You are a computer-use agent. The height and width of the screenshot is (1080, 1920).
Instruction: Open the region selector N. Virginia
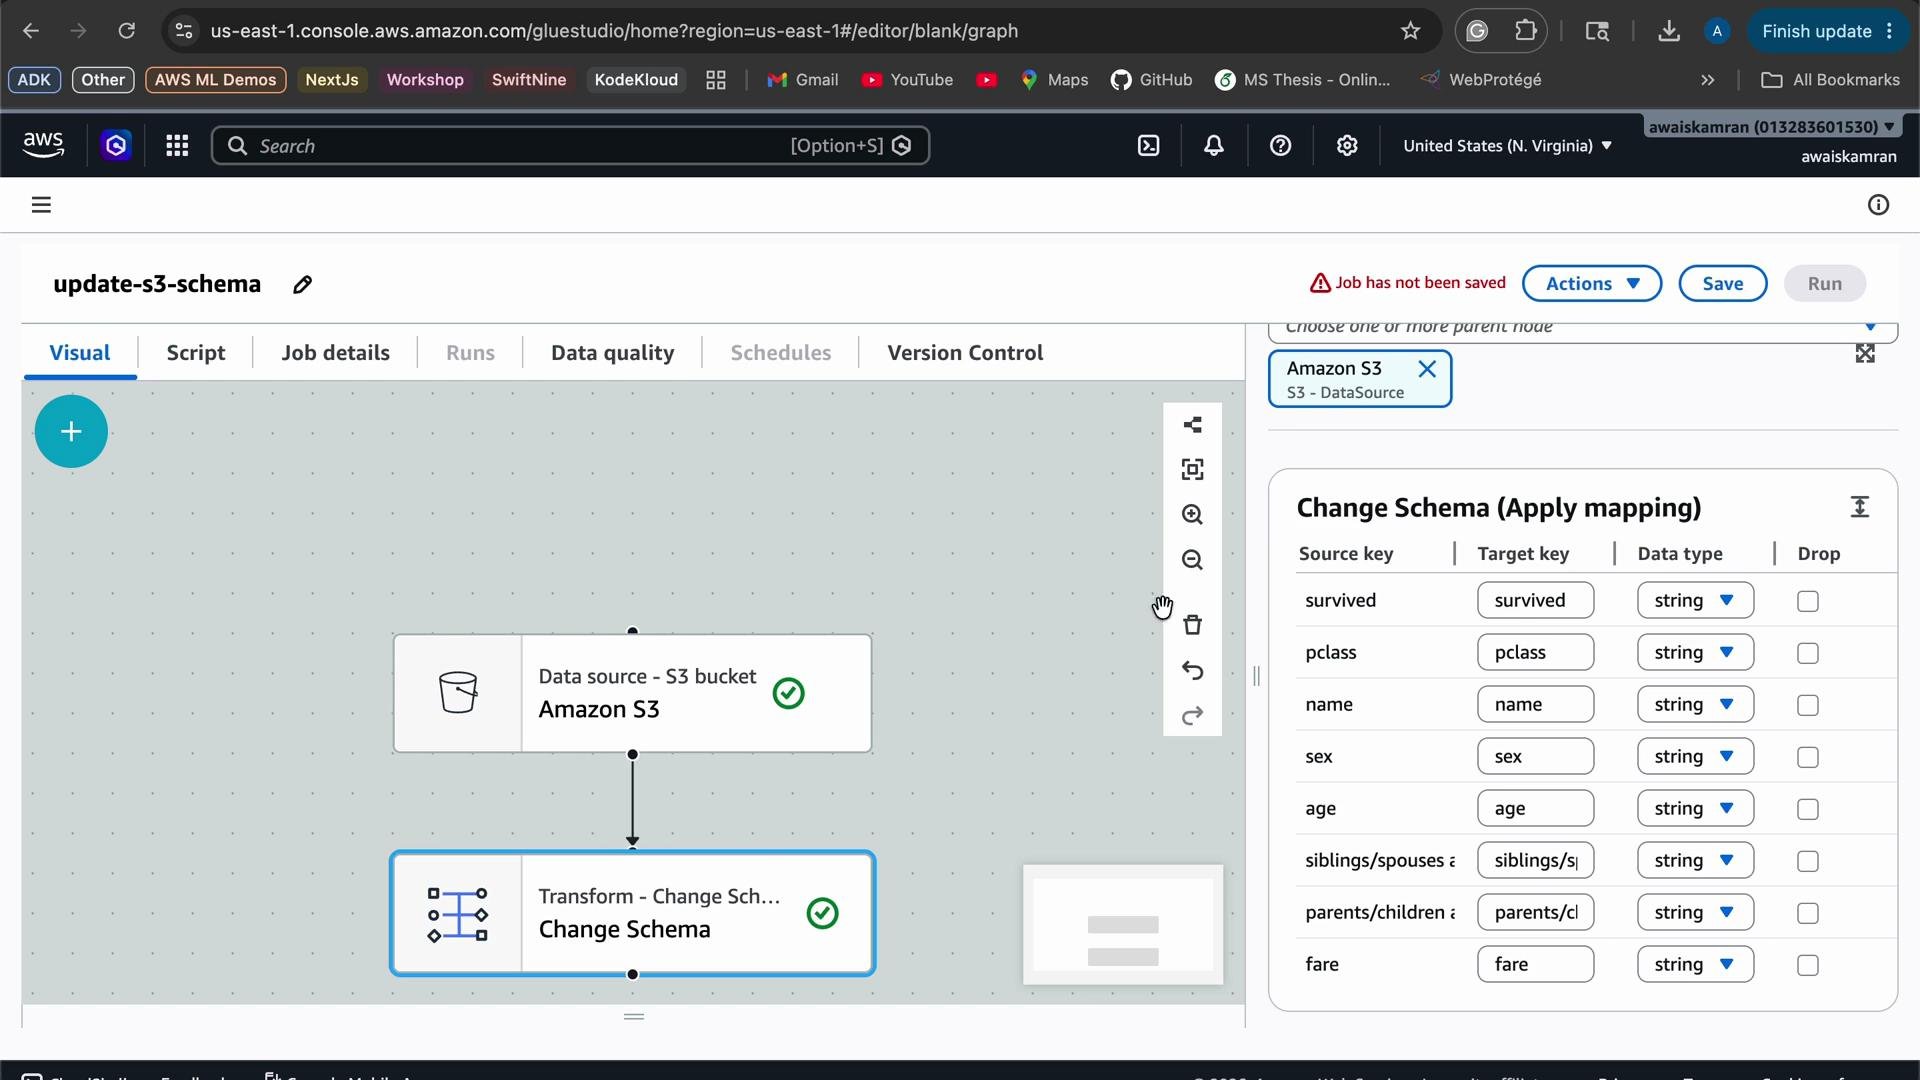1507,146
